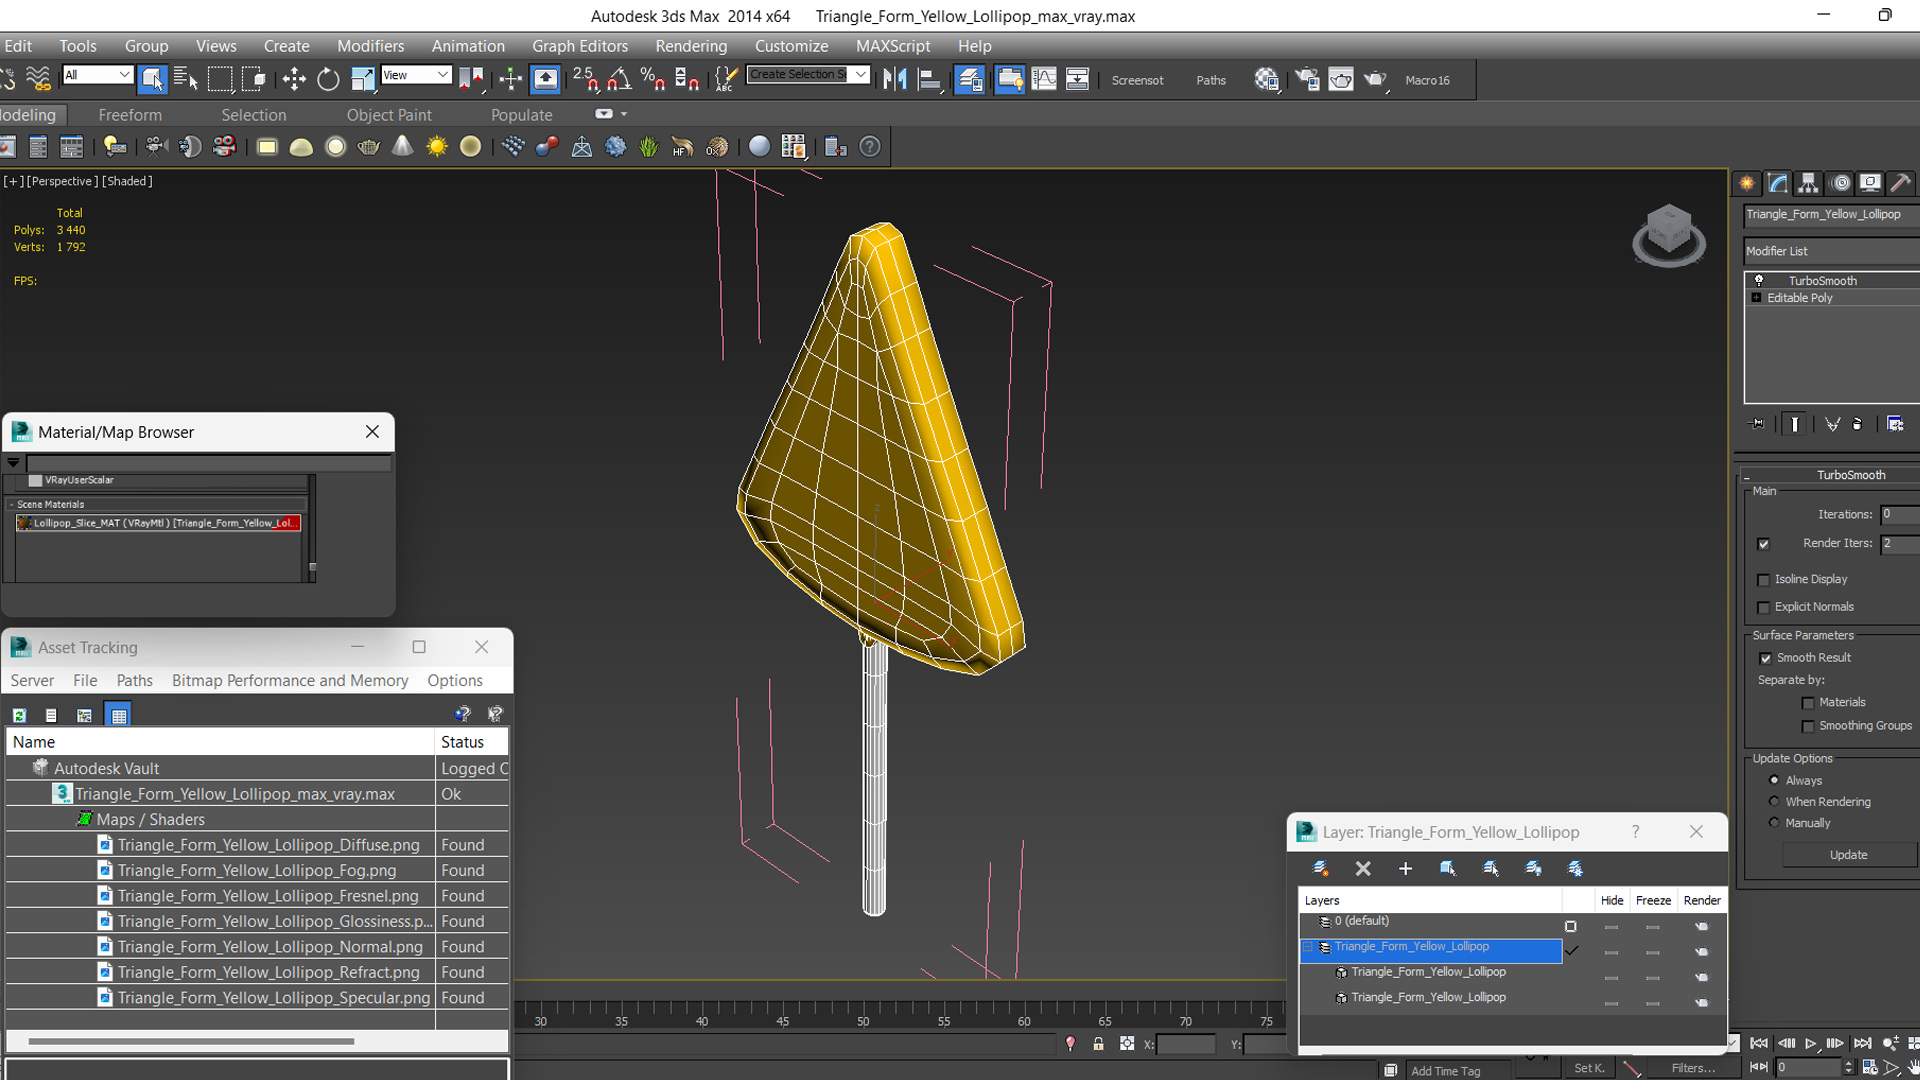Screen dimensions: 1920x1080
Task: Switch to the Object Paint tab
Action: click(389, 115)
